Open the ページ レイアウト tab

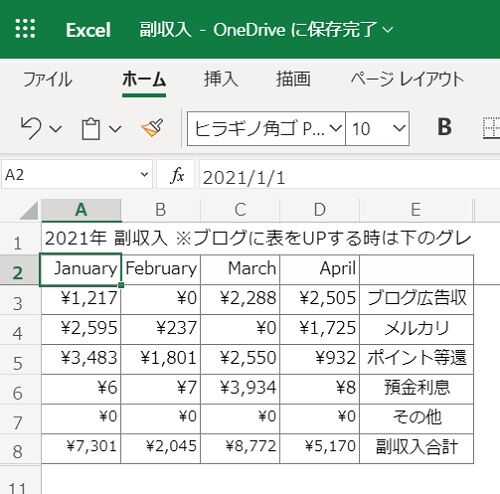tap(407, 79)
